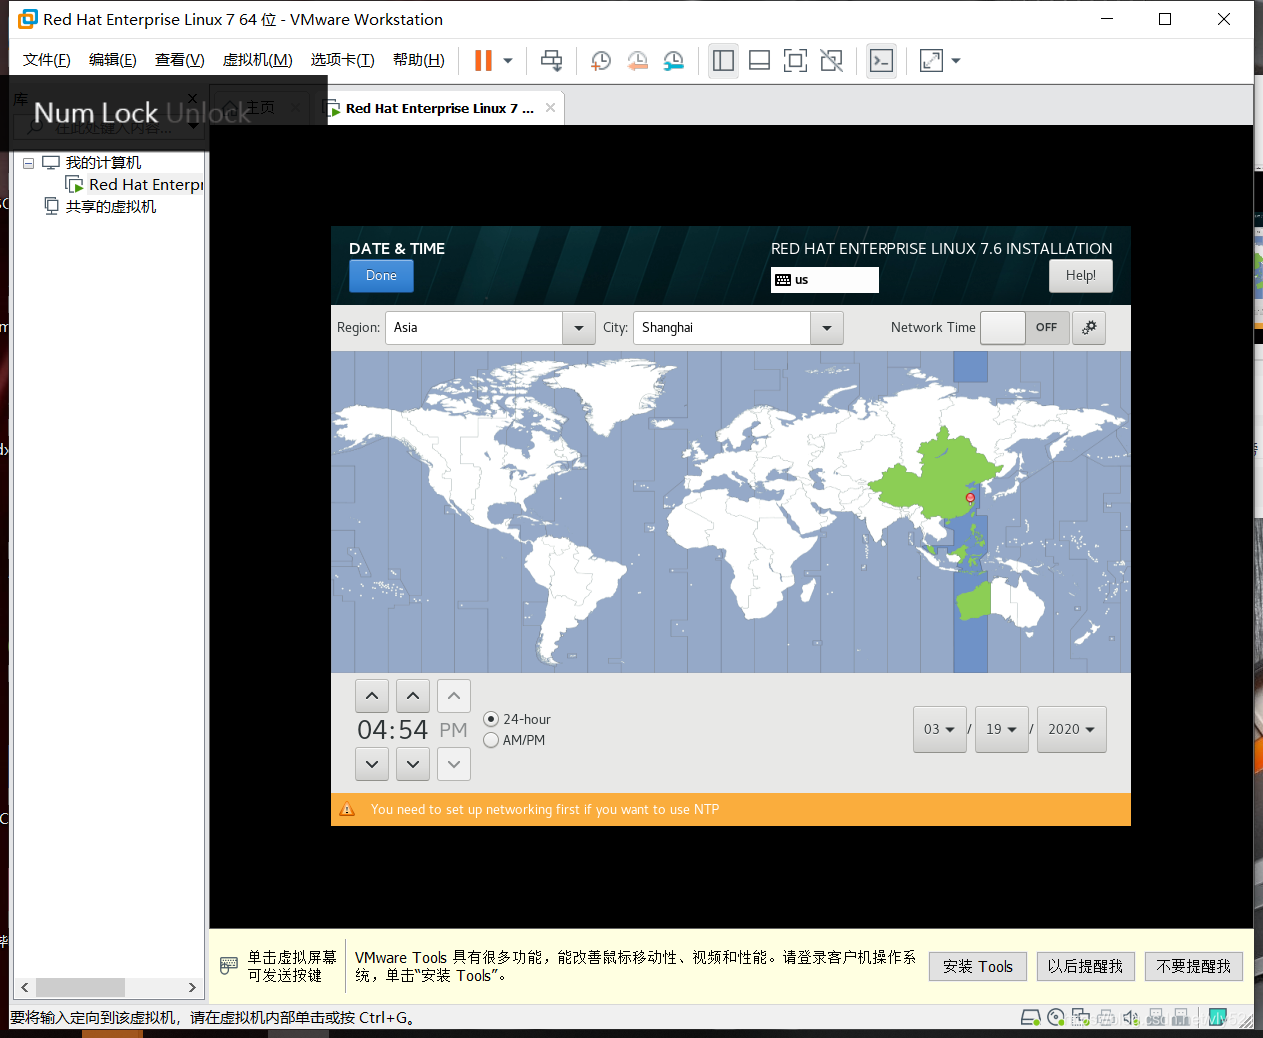Click the NTP networking warning icon
Screen dimensions: 1263x1038
point(347,810)
